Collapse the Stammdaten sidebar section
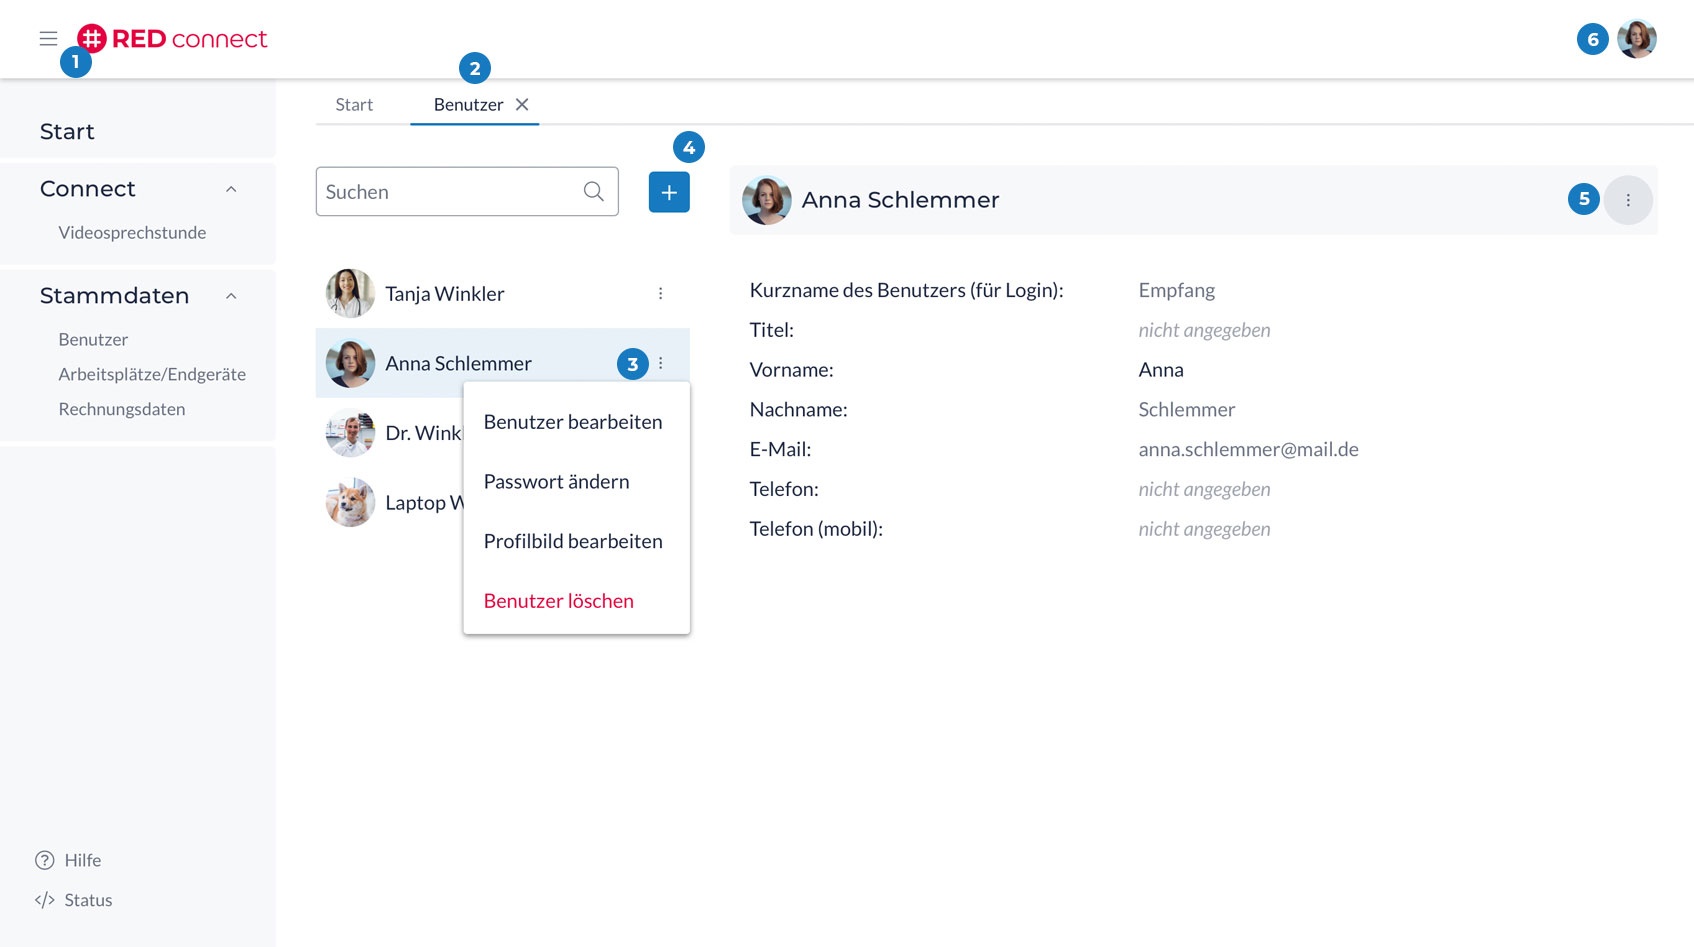1694x947 pixels. tap(231, 296)
